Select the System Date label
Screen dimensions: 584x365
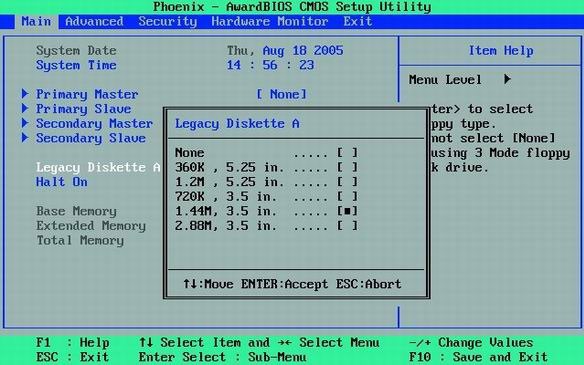pyautogui.click(x=76, y=50)
